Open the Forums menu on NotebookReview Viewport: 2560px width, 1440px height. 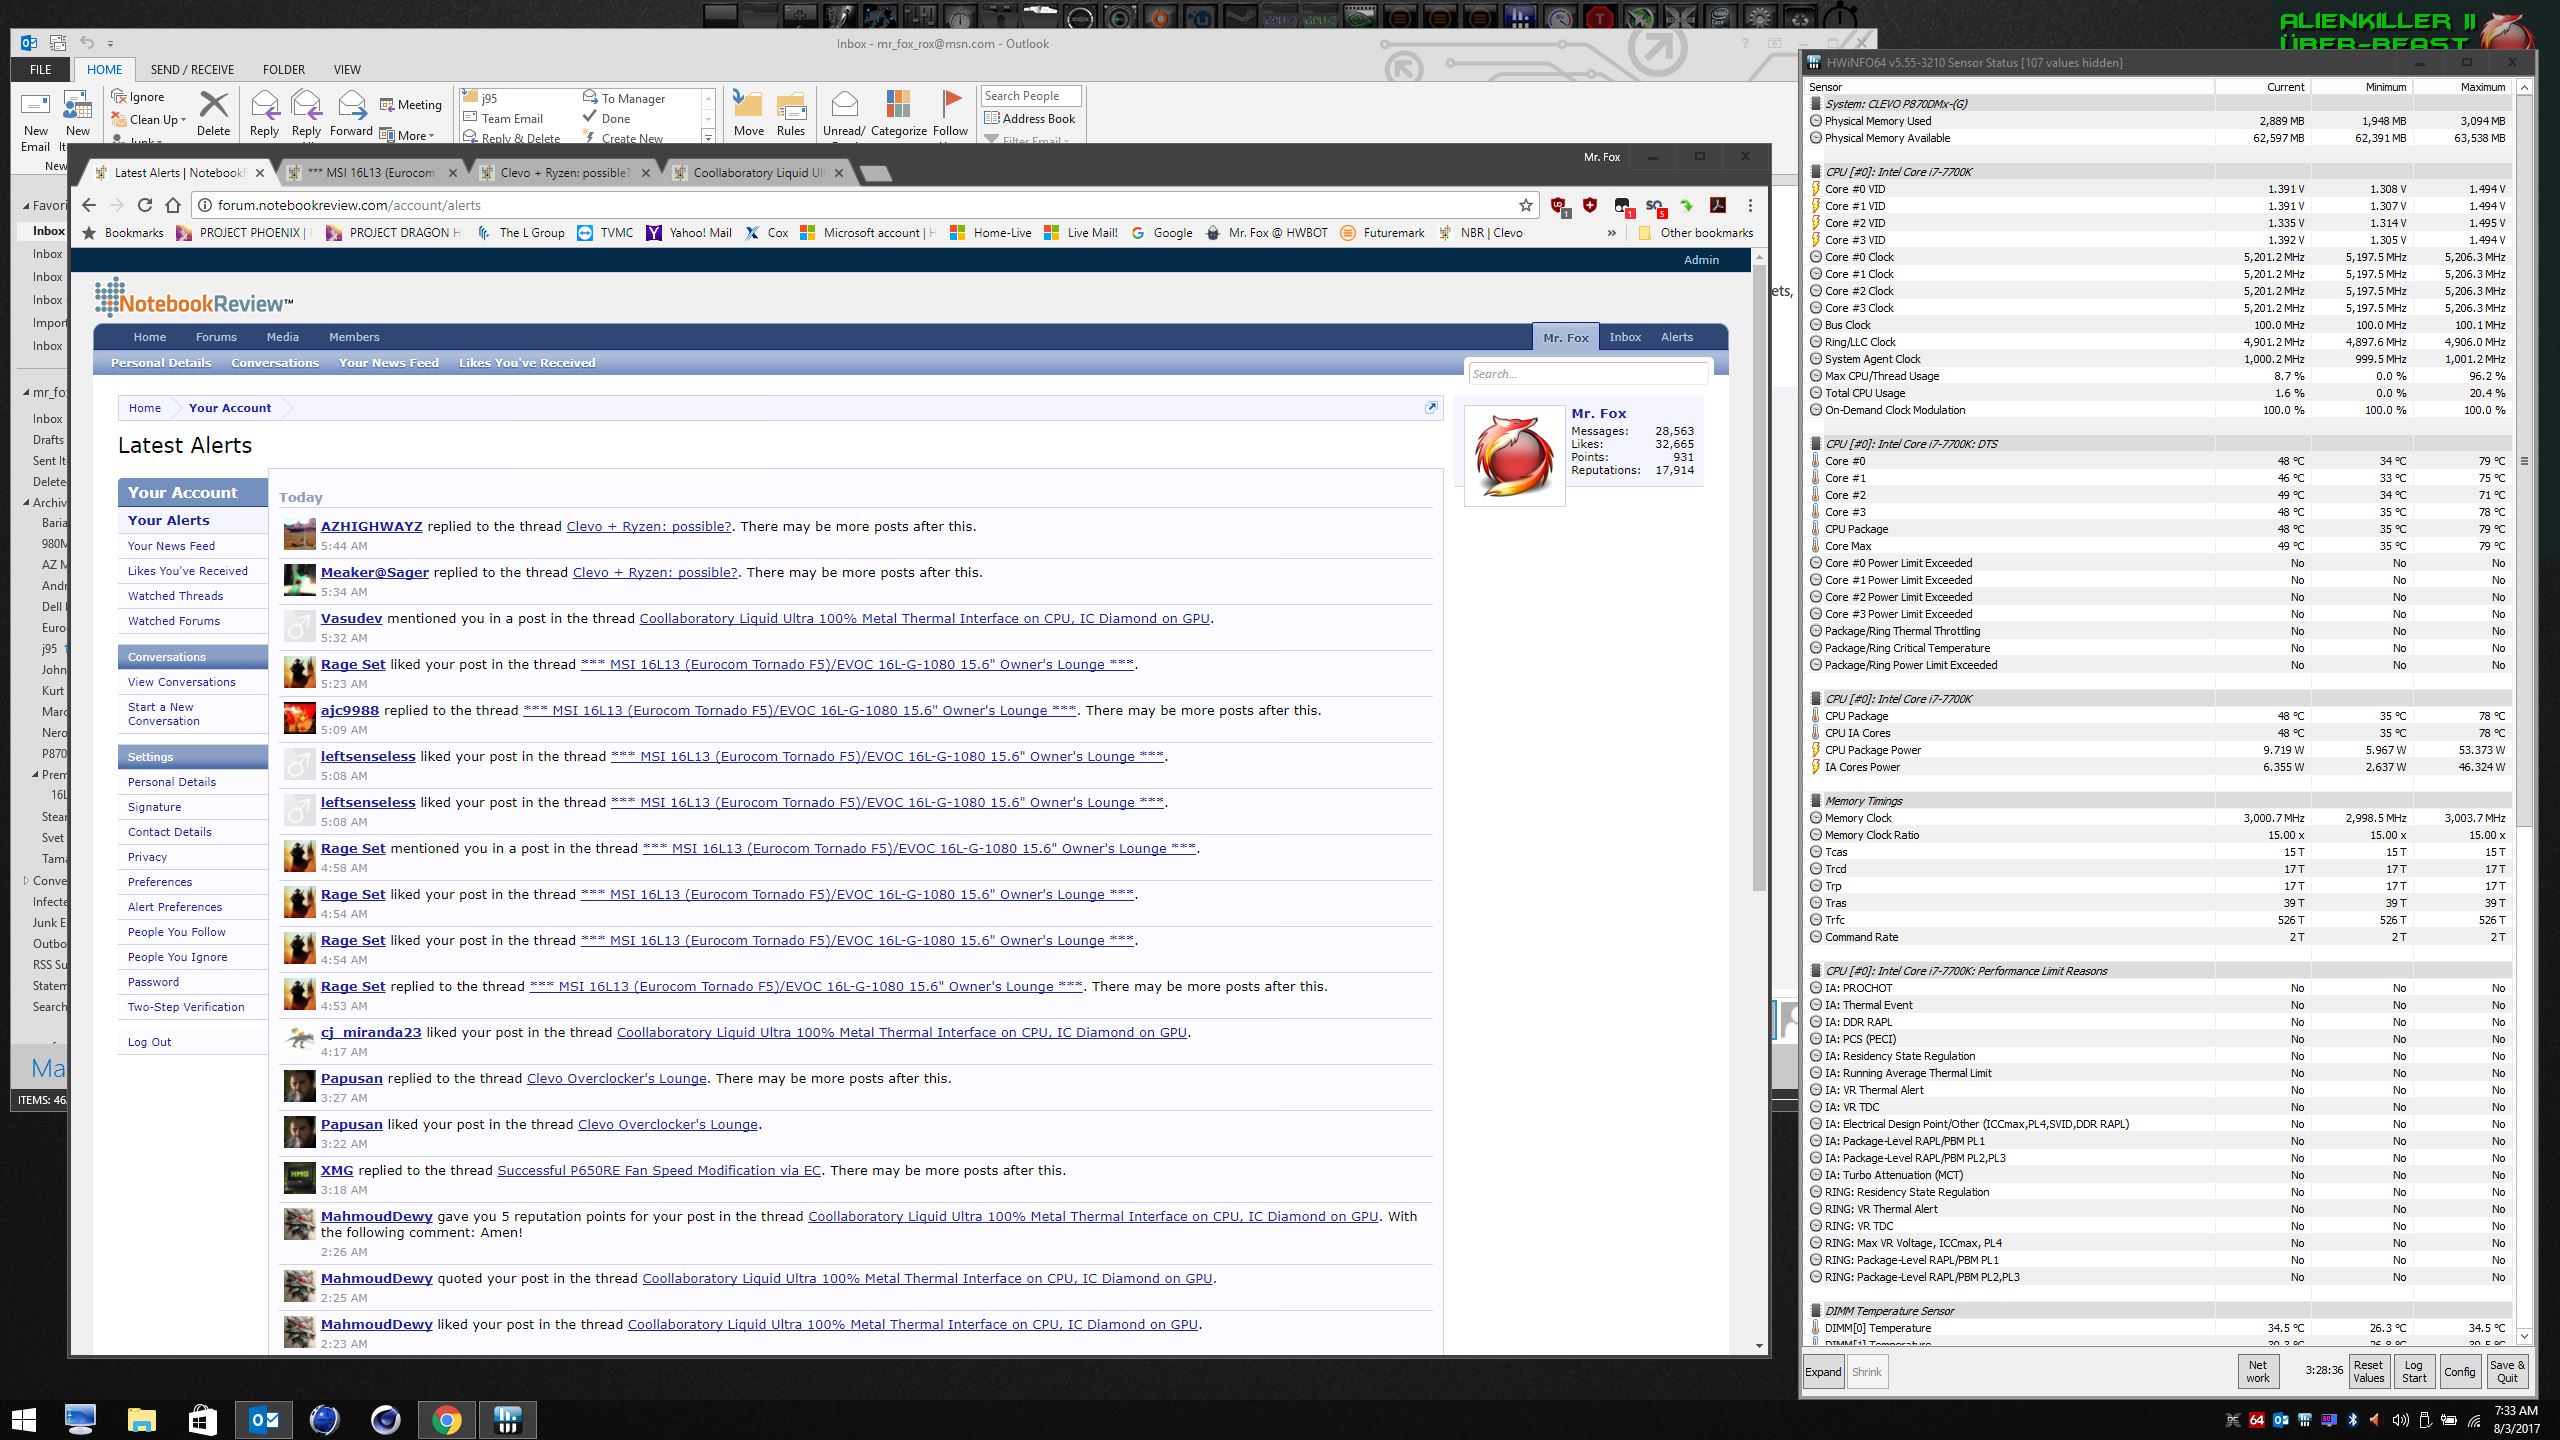point(216,337)
